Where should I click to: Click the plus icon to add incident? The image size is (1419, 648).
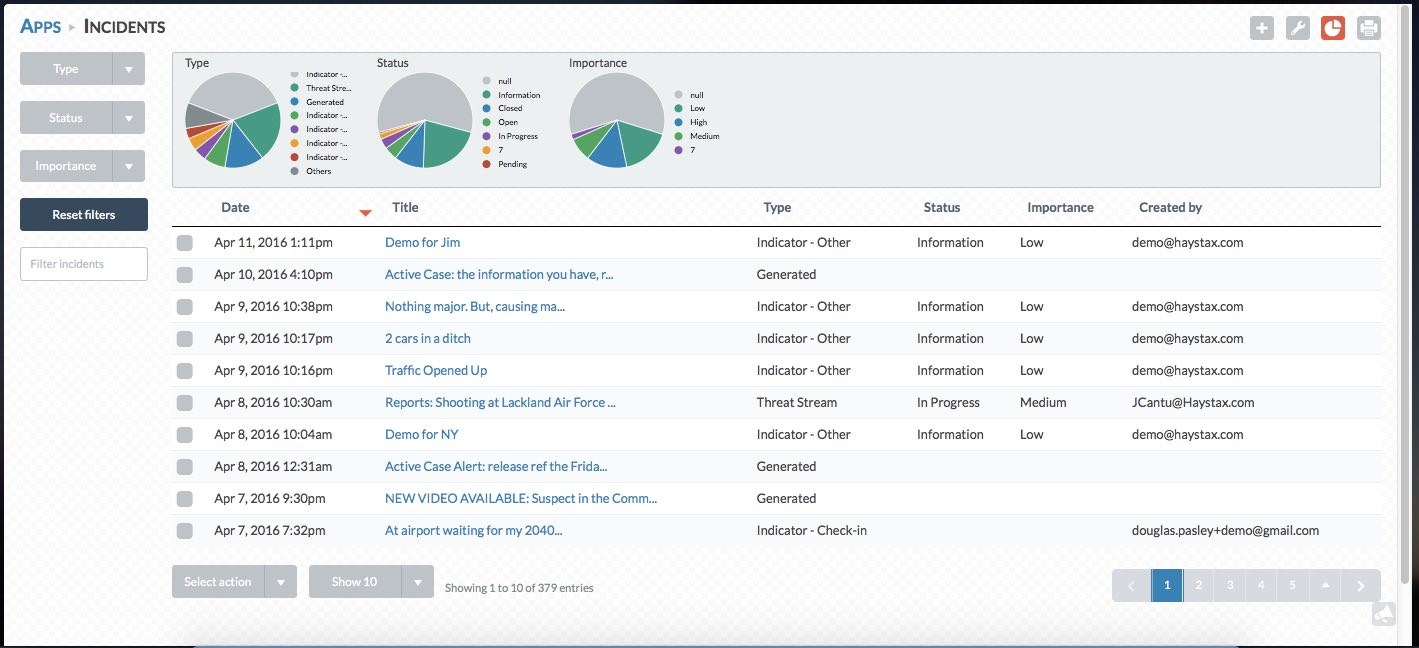[1262, 28]
